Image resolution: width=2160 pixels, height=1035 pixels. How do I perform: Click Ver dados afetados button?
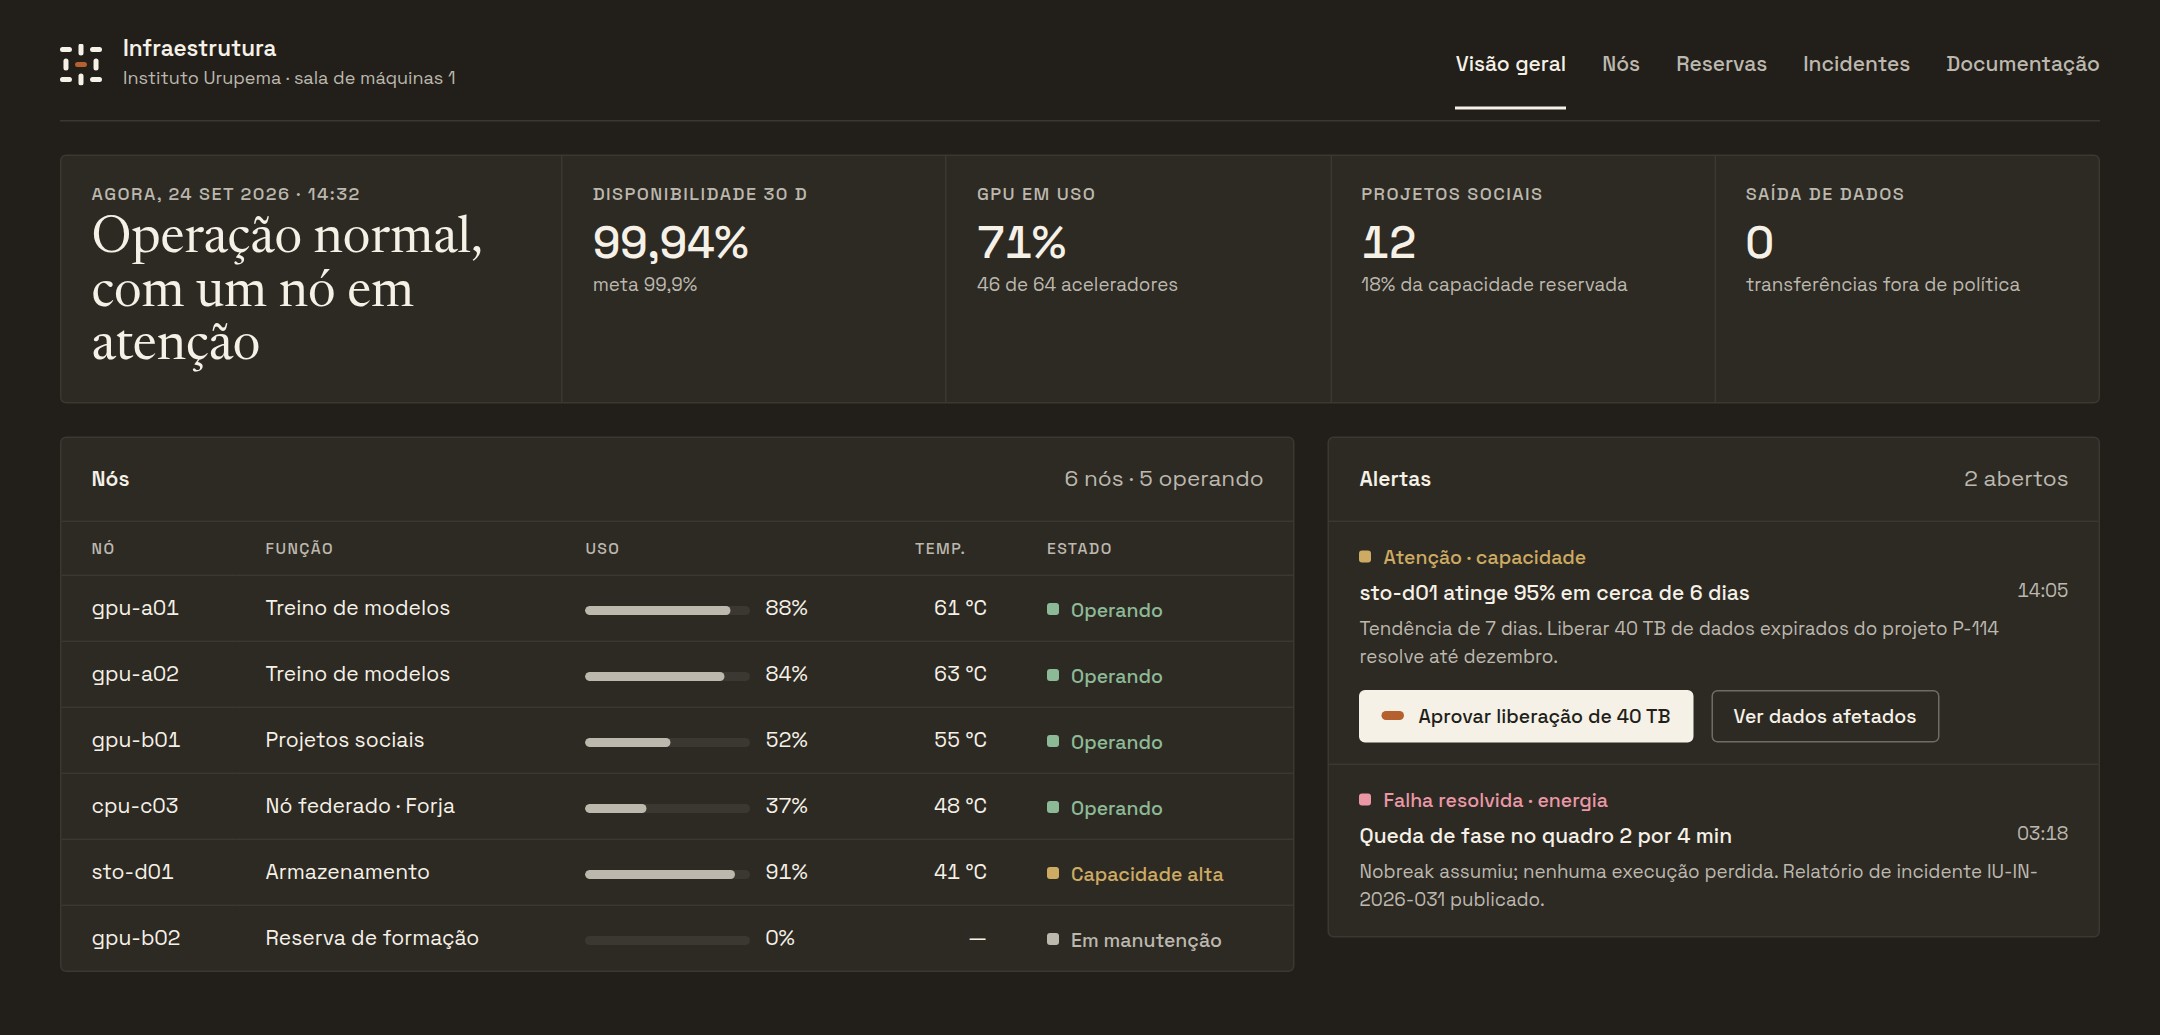click(x=1825, y=716)
